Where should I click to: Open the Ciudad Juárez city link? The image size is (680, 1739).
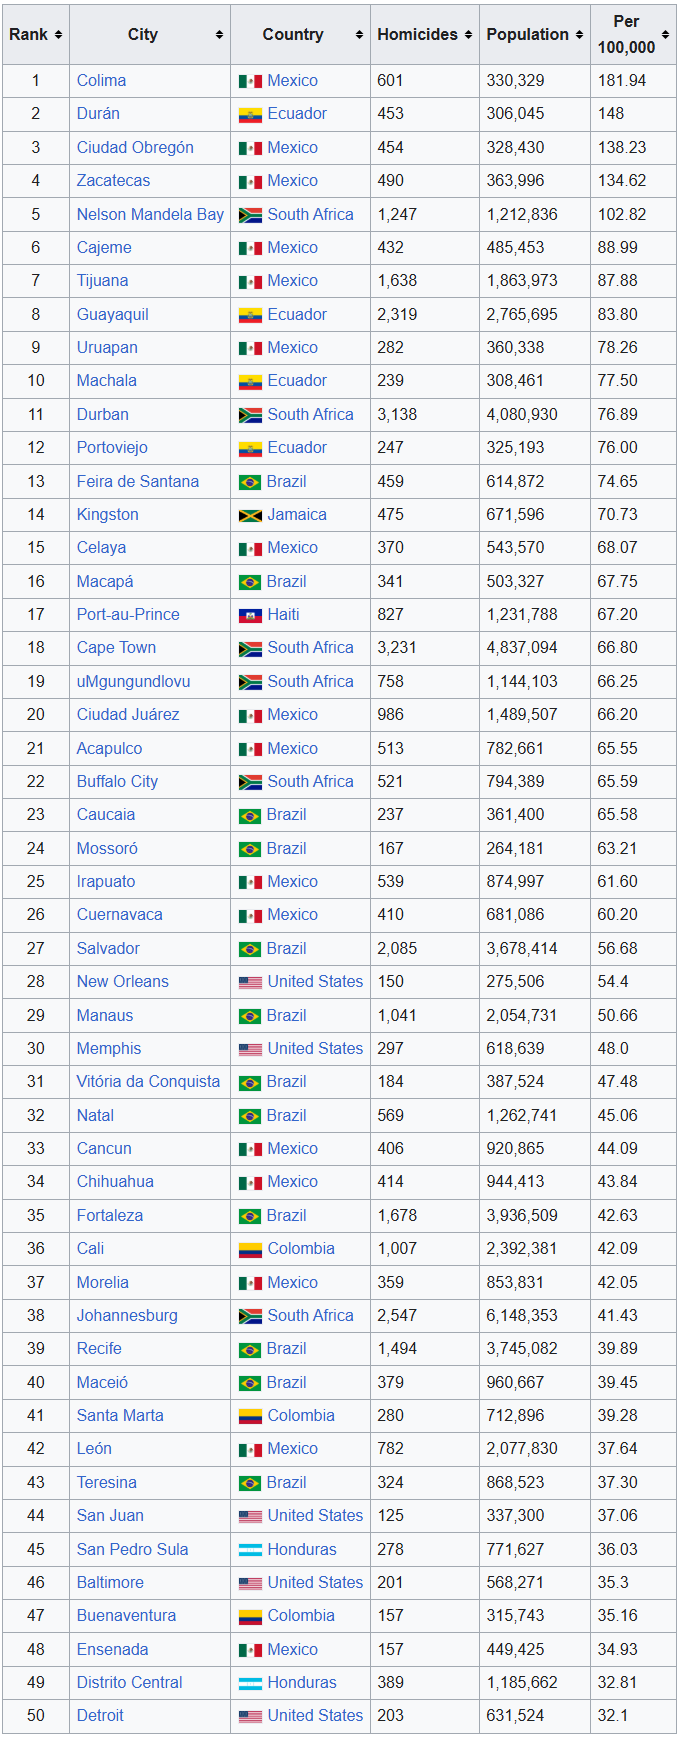pos(128,715)
